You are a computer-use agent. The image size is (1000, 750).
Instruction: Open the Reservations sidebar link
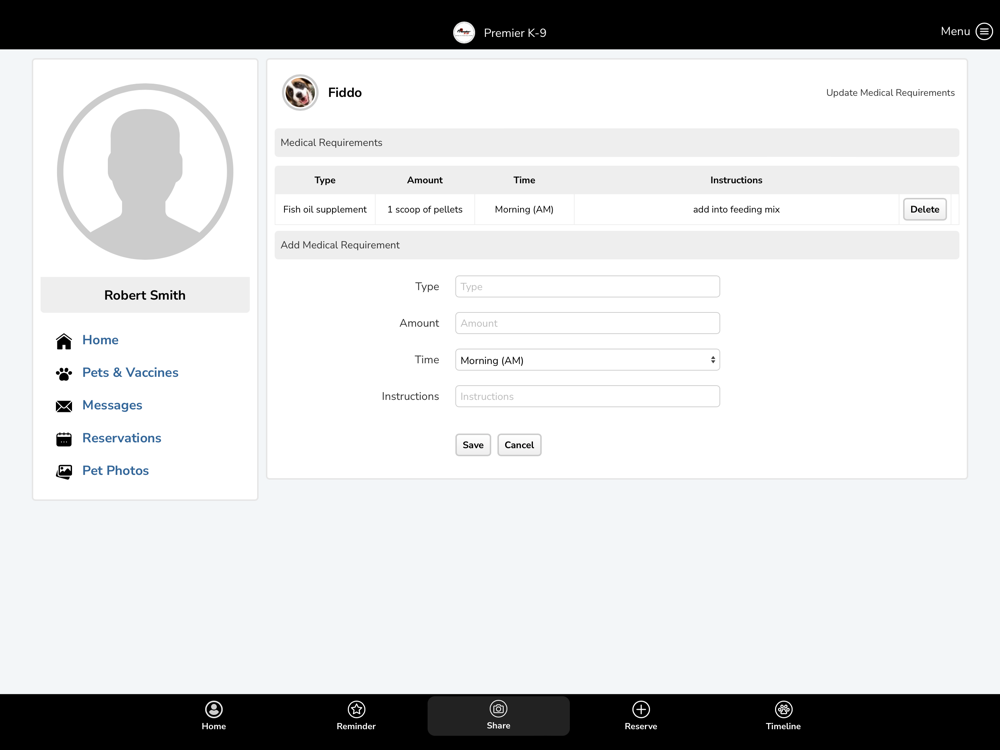point(122,438)
